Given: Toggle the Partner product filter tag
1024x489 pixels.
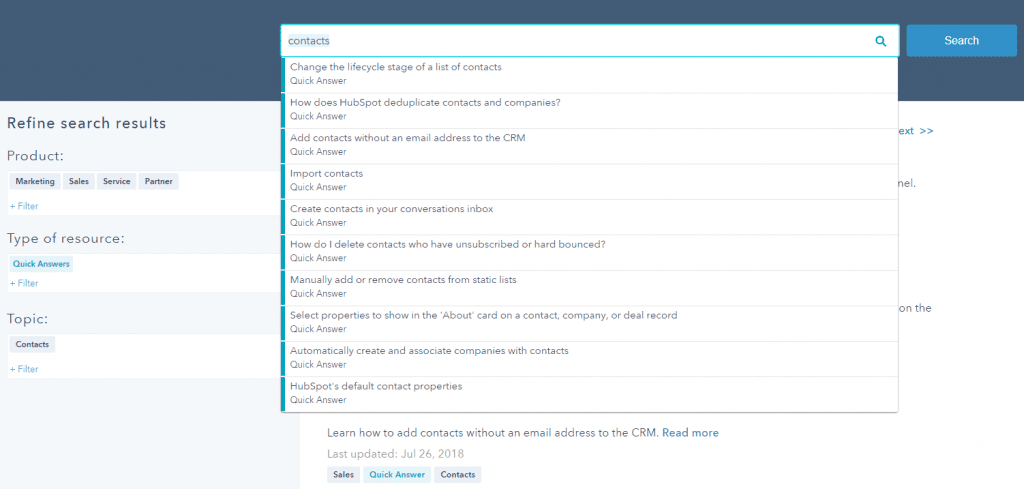Looking at the screenshot, I should (159, 181).
